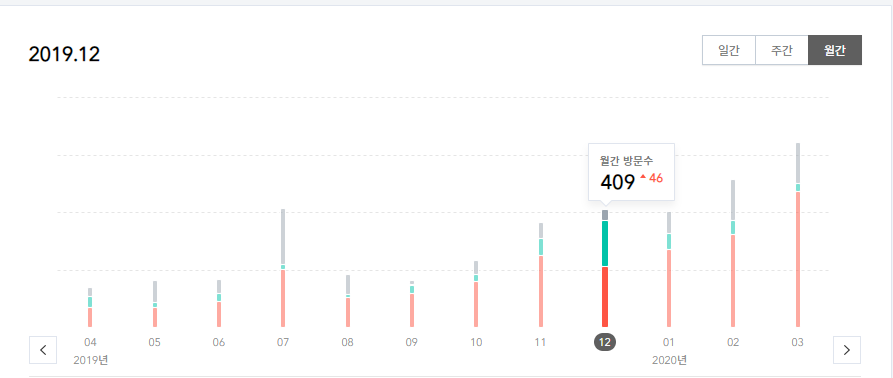Select the 03 month label of 2020

(x=798, y=343)
